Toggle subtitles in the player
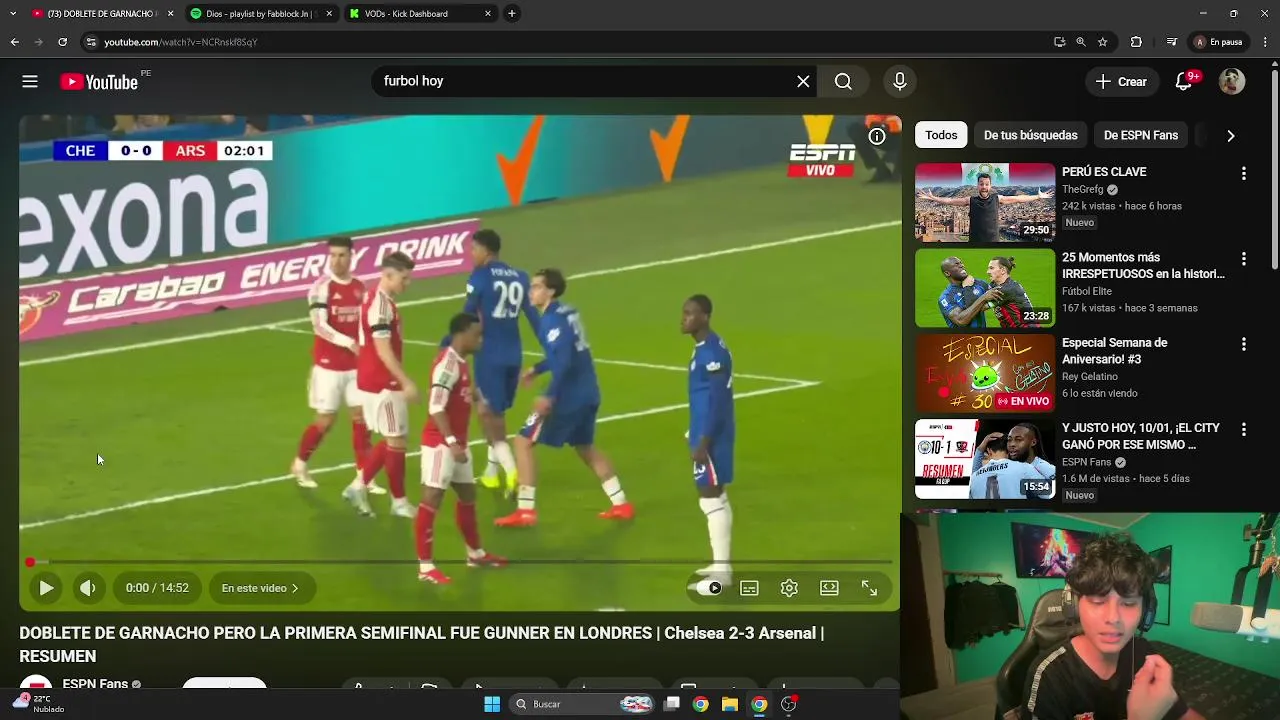 [749, 588]
